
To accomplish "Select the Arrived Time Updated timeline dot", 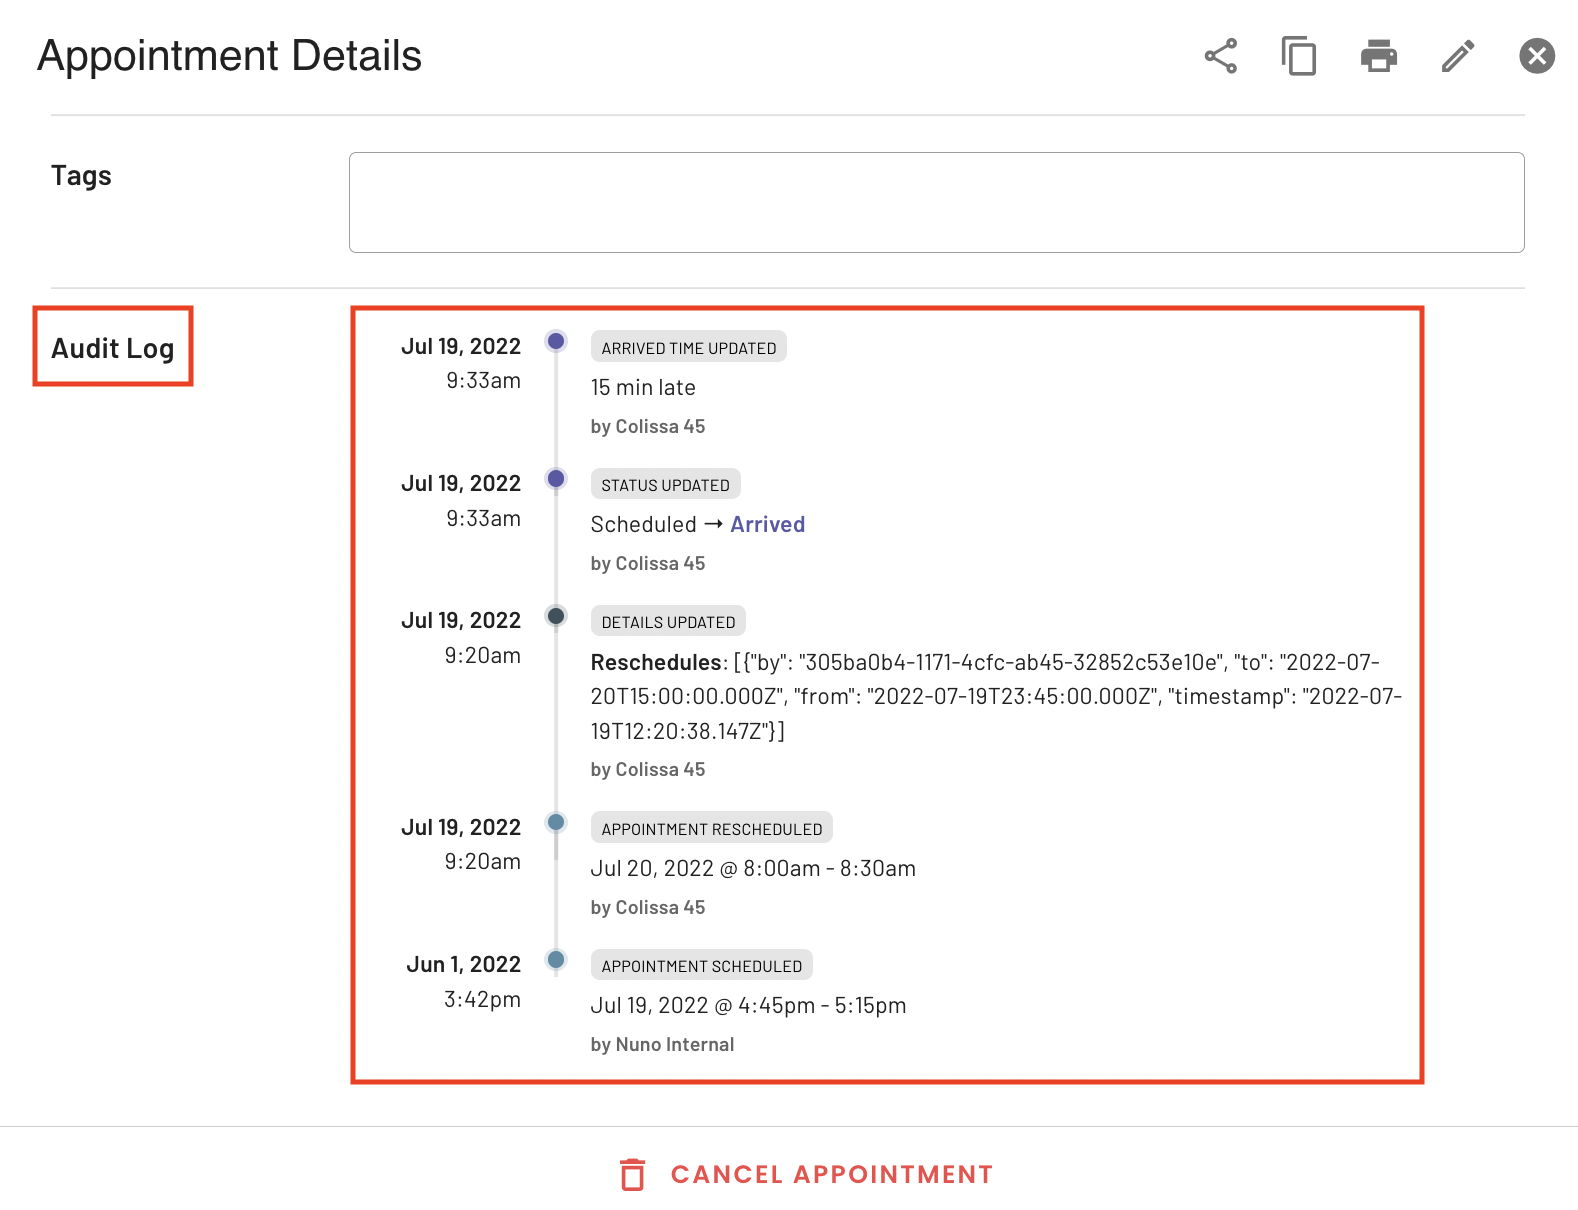I will pyautogui.click(x=556, y=341).
